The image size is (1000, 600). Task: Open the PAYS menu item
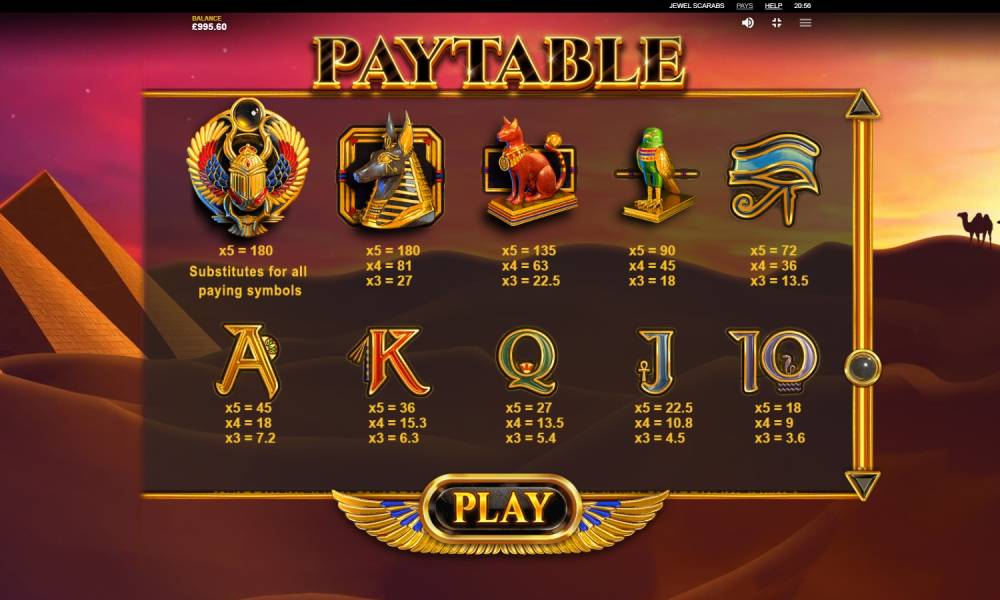click(x=744, y=6)
